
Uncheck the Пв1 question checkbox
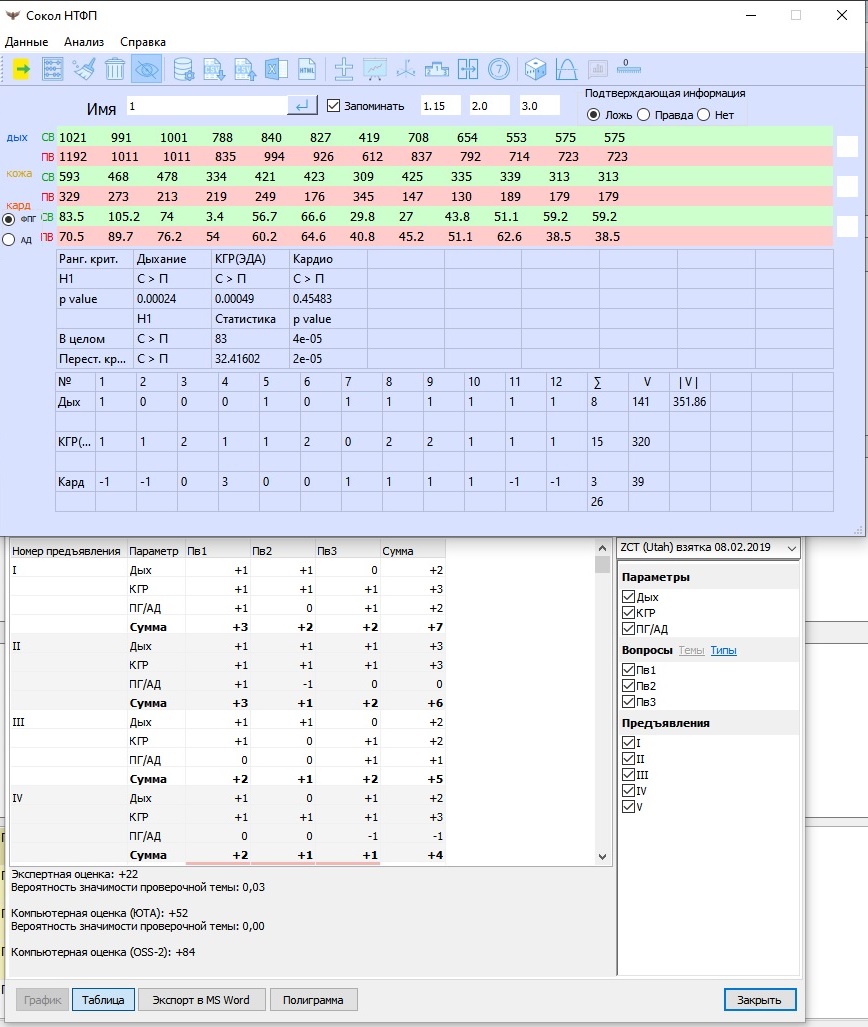[628, 669]
